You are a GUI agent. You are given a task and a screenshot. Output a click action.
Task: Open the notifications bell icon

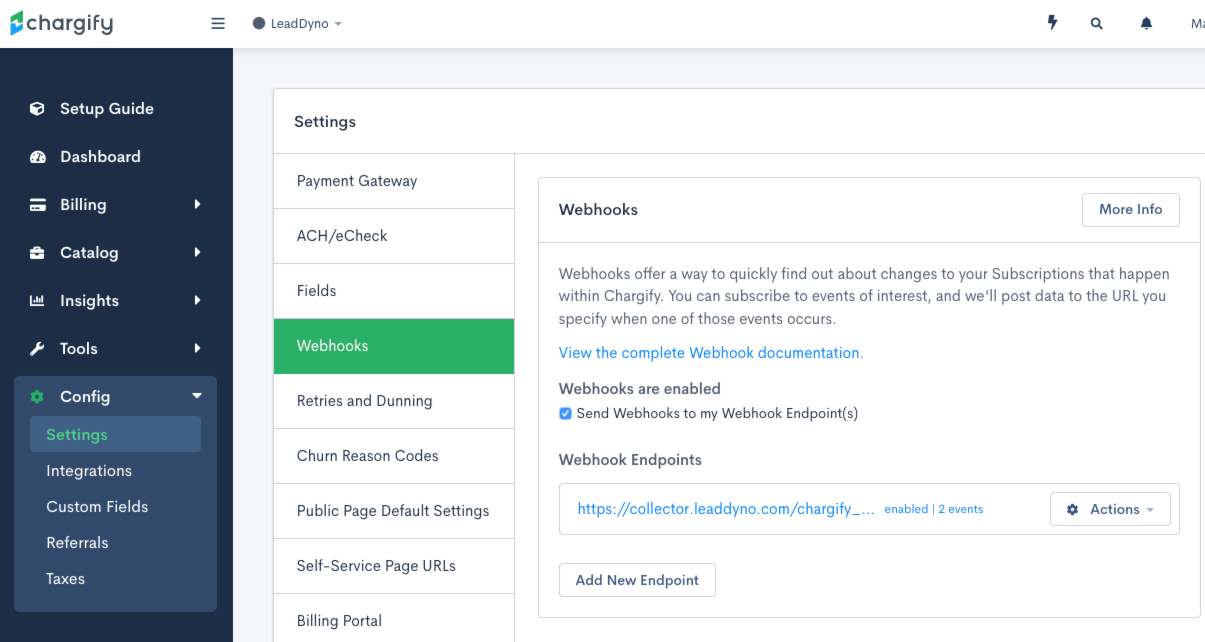(x=1146, y=23)
